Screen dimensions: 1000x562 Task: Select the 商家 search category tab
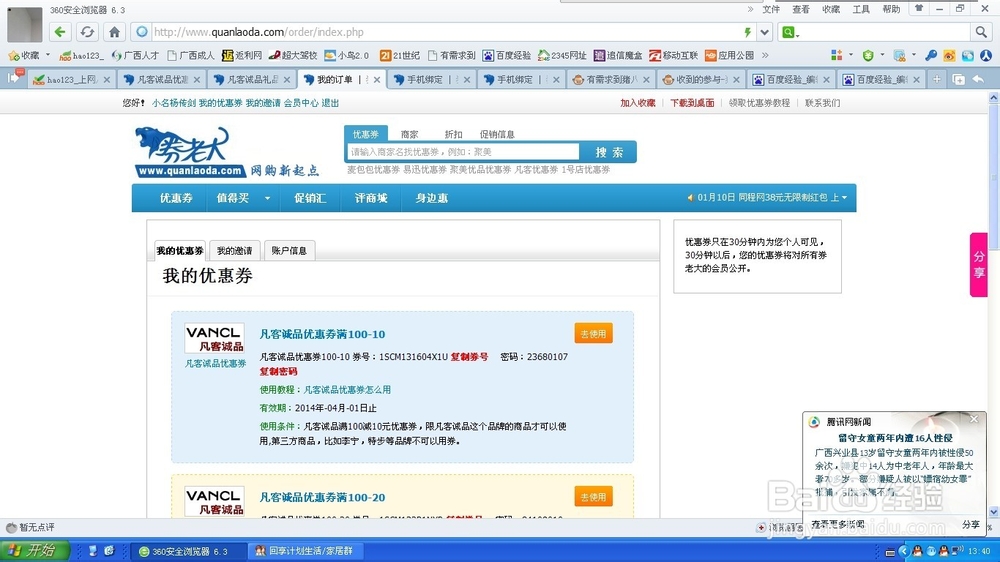coord(409,134)
